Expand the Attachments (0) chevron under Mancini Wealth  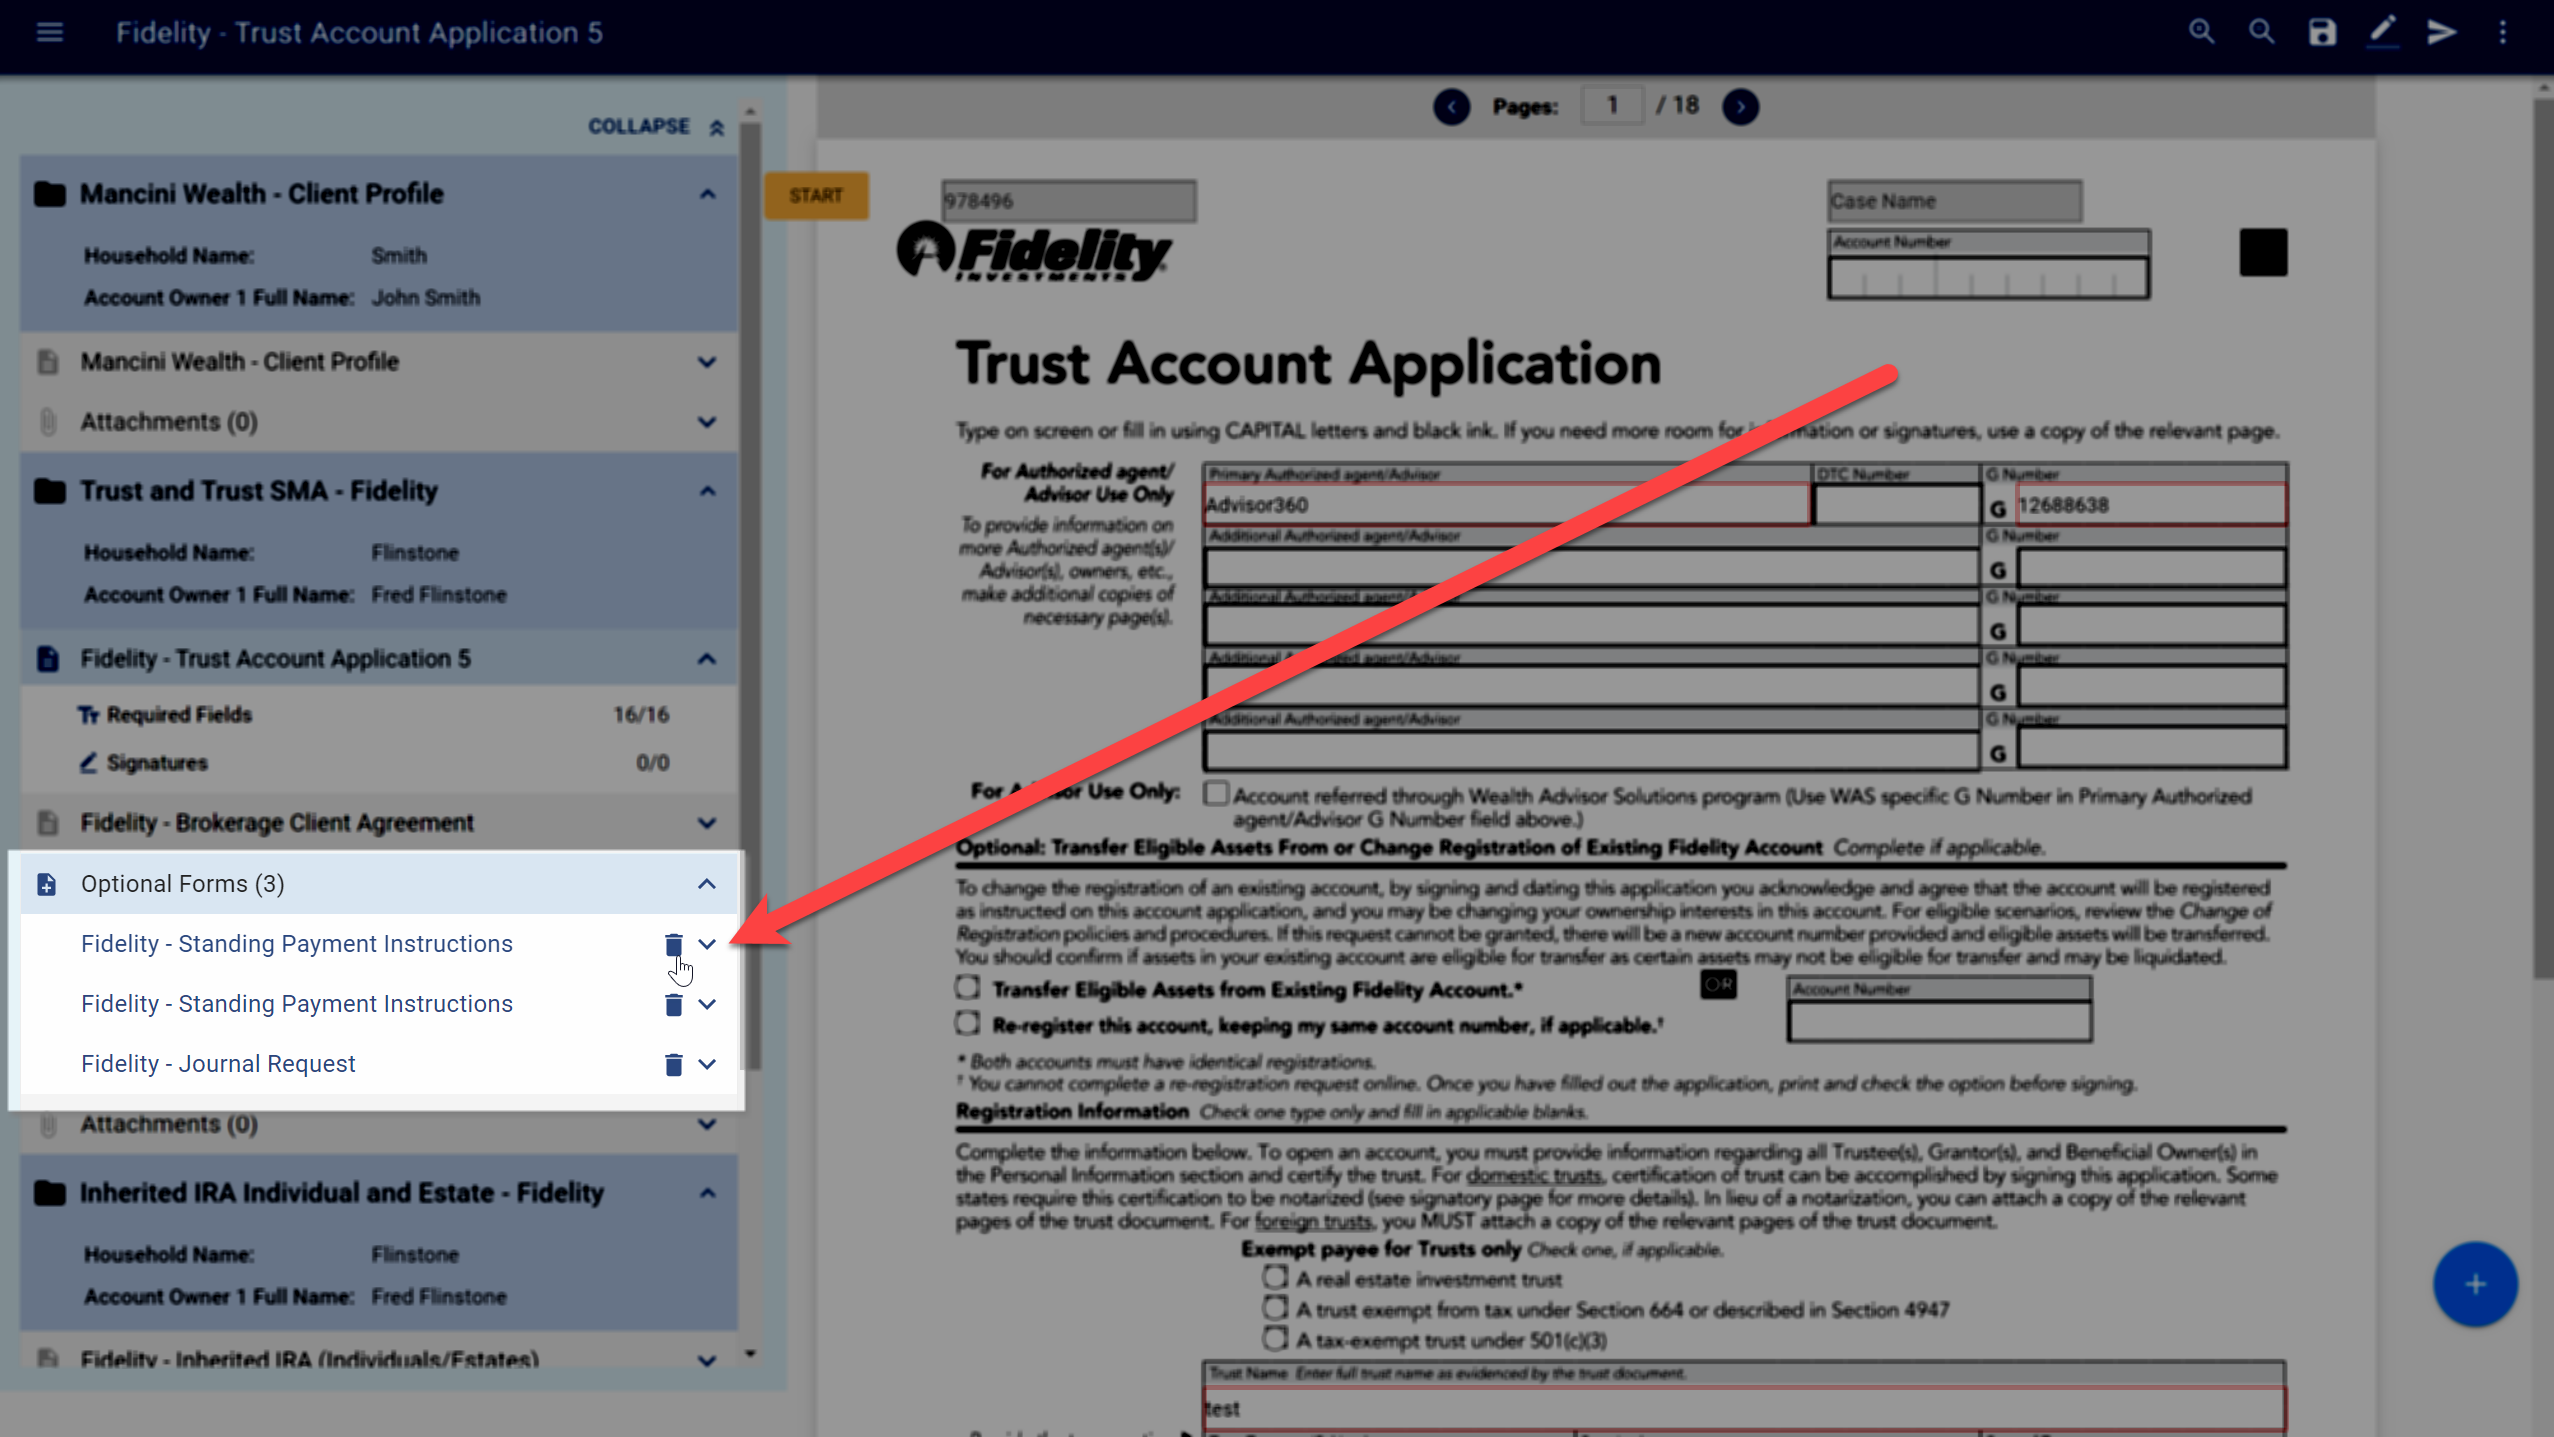707,422
